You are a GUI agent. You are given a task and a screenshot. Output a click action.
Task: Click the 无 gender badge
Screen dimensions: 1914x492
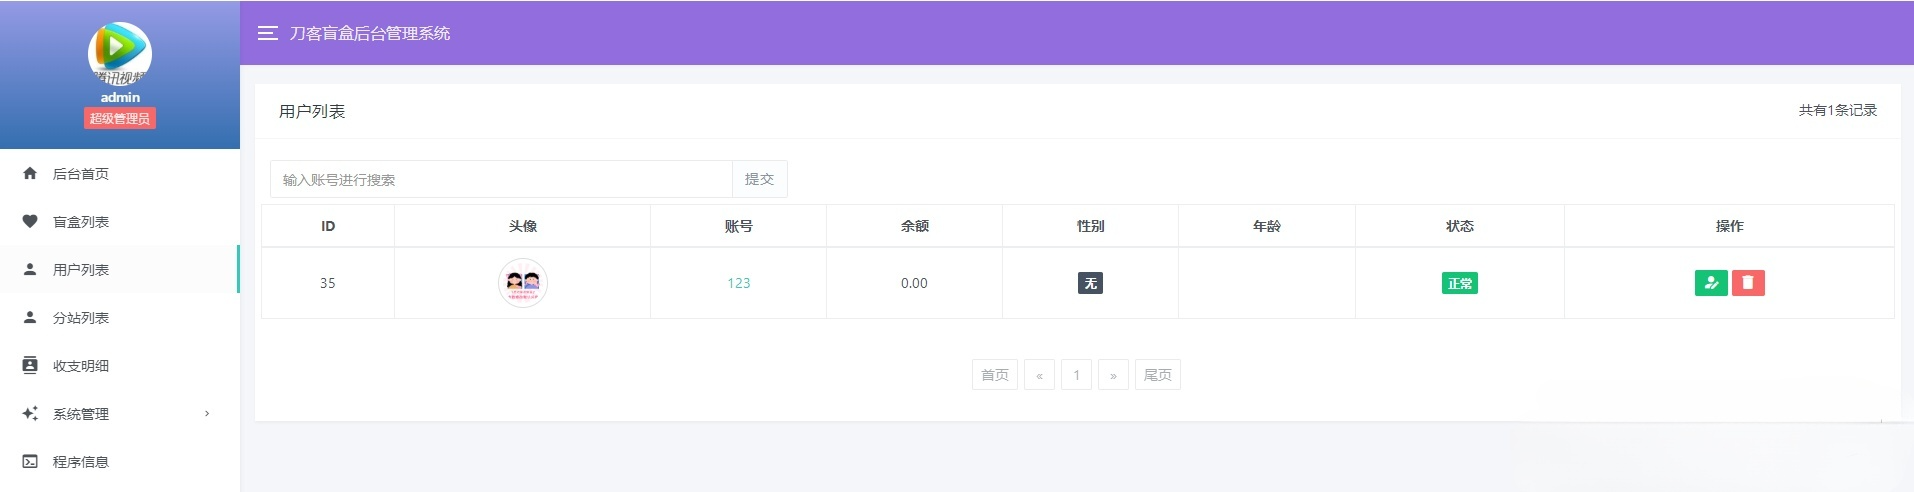coord(1090,284)
